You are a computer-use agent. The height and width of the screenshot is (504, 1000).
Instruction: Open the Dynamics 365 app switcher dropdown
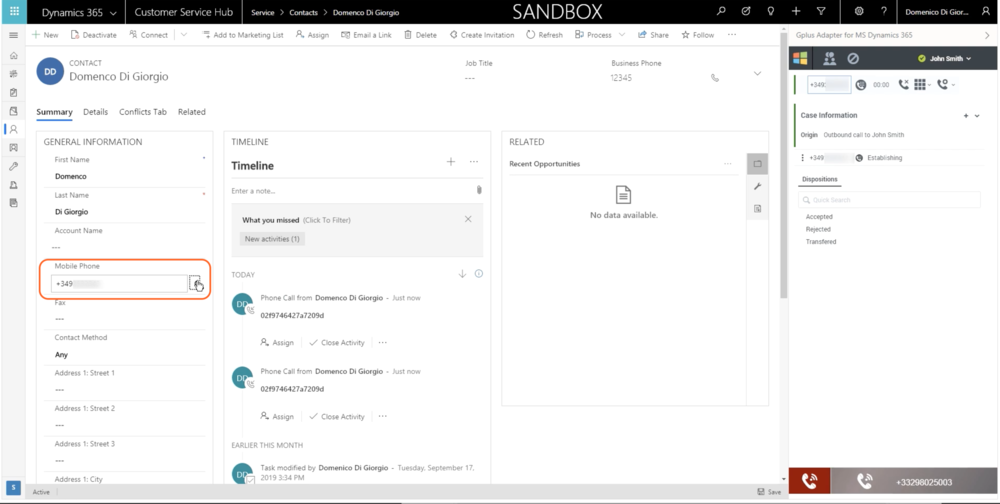coord(79,12)
